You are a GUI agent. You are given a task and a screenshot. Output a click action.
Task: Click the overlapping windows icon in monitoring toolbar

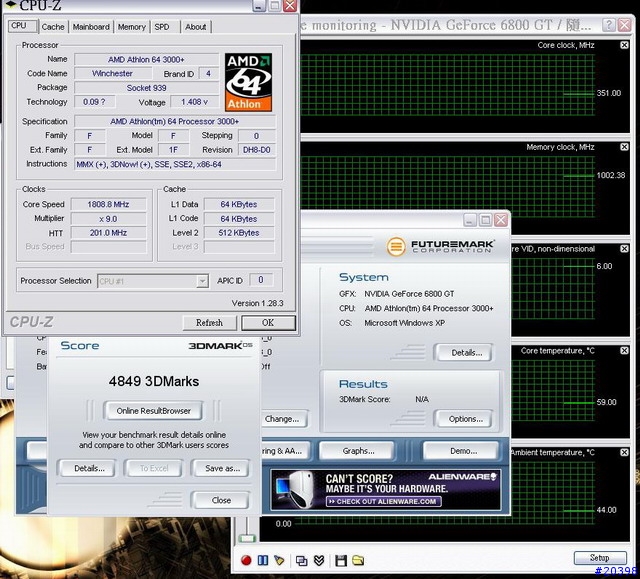[302, 561]
